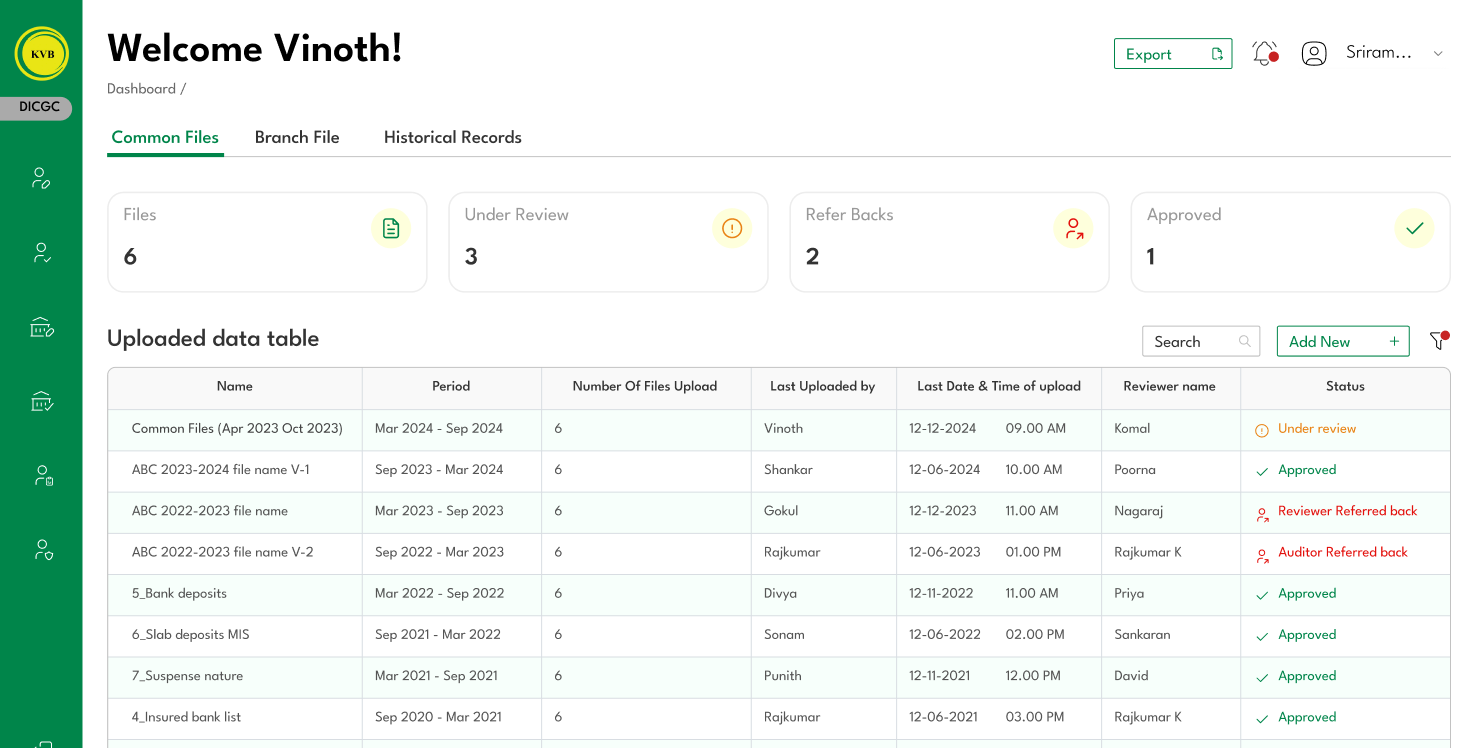This screenshot has width=1484, height=748.
Task: Select ABC 2023-2024 file name V-1
Action: [x=221, y=470]
